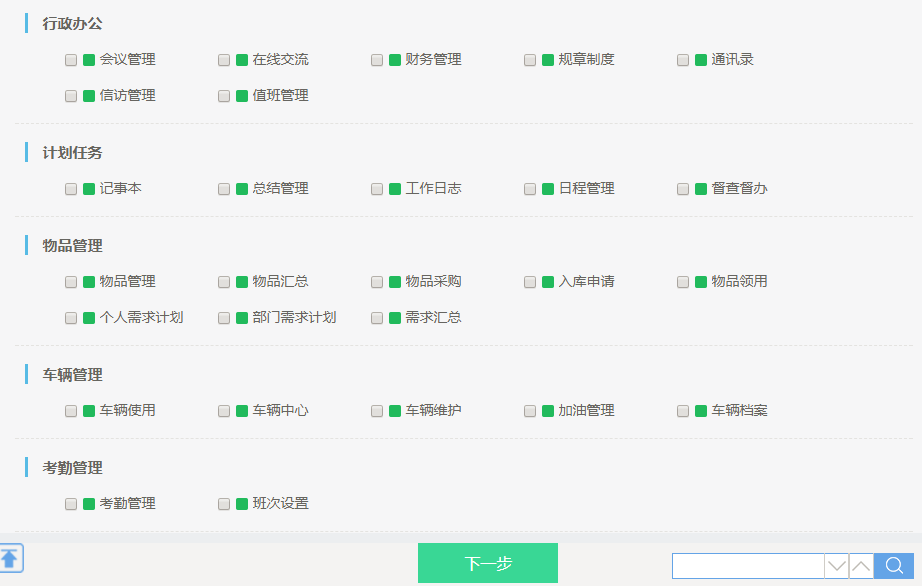
Task: Check the 记事本 checkbox
Action: click(x=71, y=189)
